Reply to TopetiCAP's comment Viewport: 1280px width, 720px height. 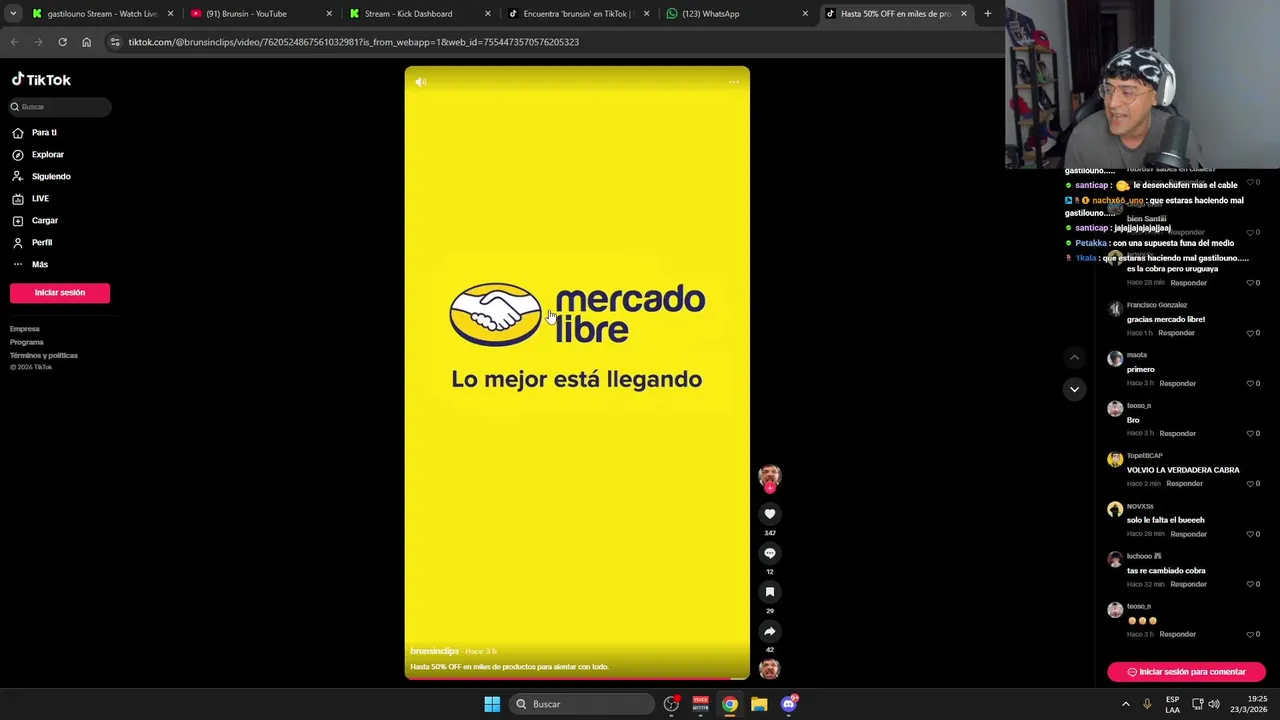(1184, 483)
